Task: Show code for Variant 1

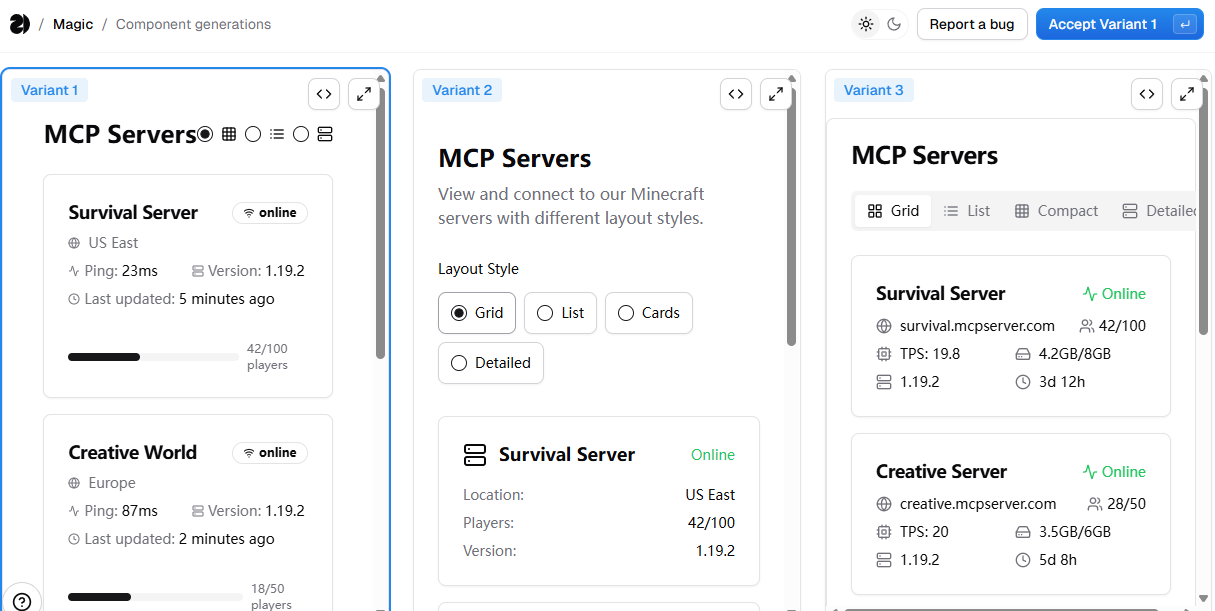Action: [x=324, y=94]
